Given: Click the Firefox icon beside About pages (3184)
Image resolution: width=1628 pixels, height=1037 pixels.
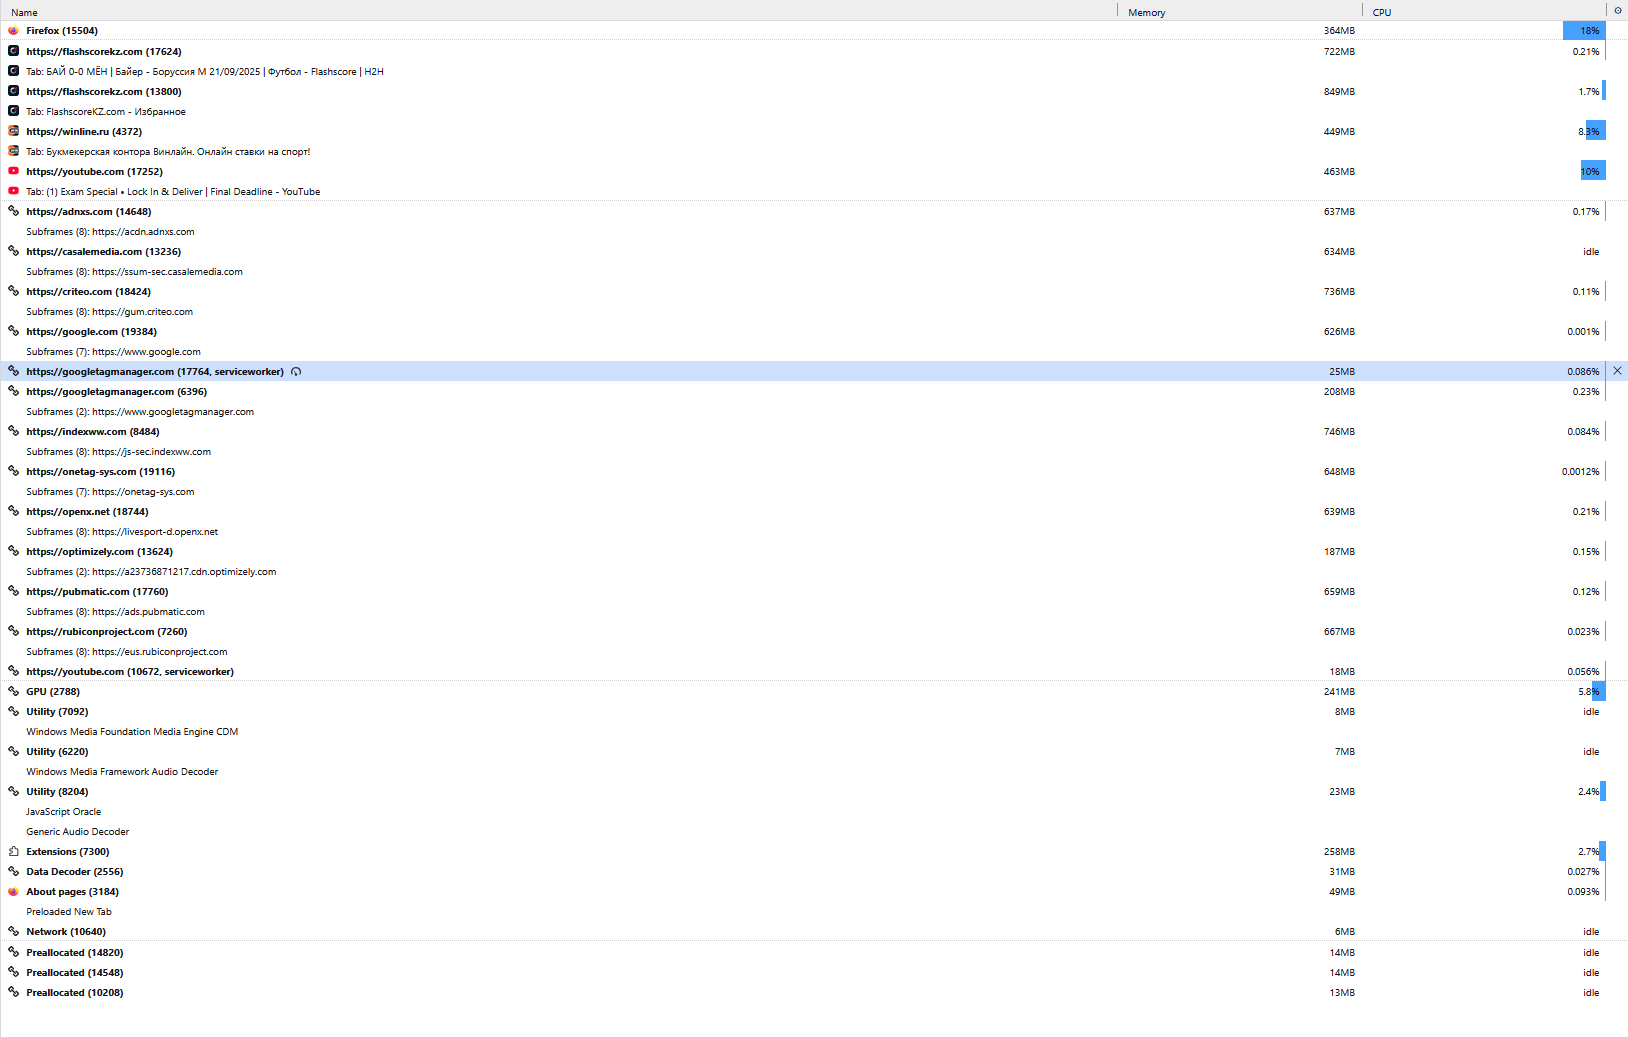Looking at the screenshot, I should tap(13, 891).
